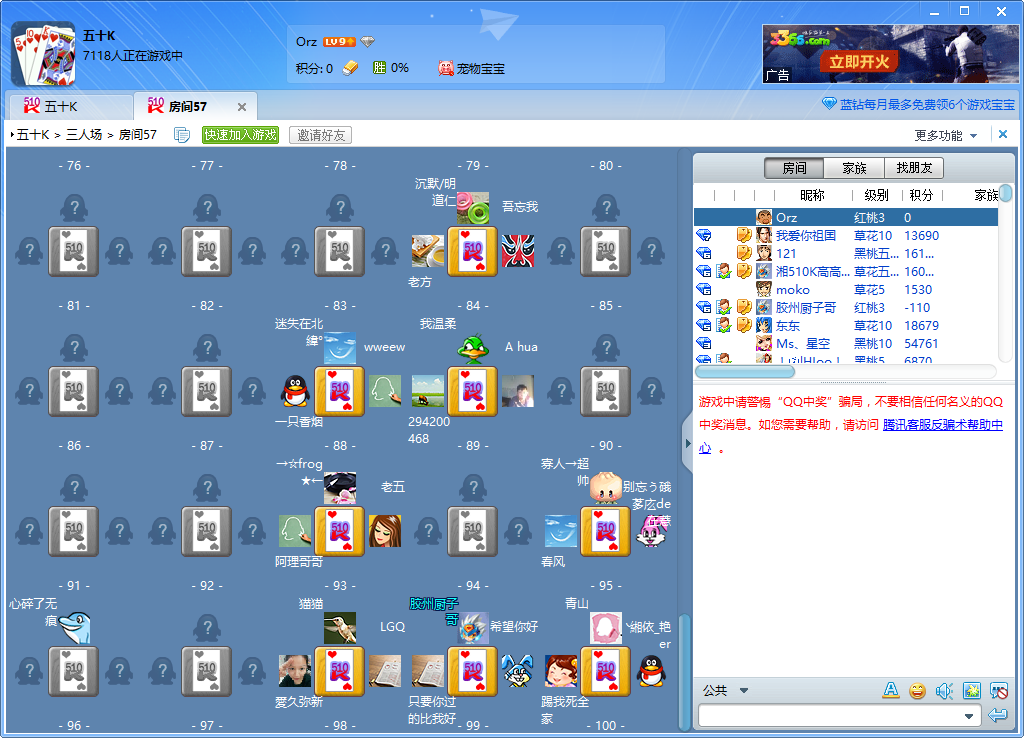1024x738 pixels.
Task: Mute chat sound with speaker icon
Action: coord(943,691)
